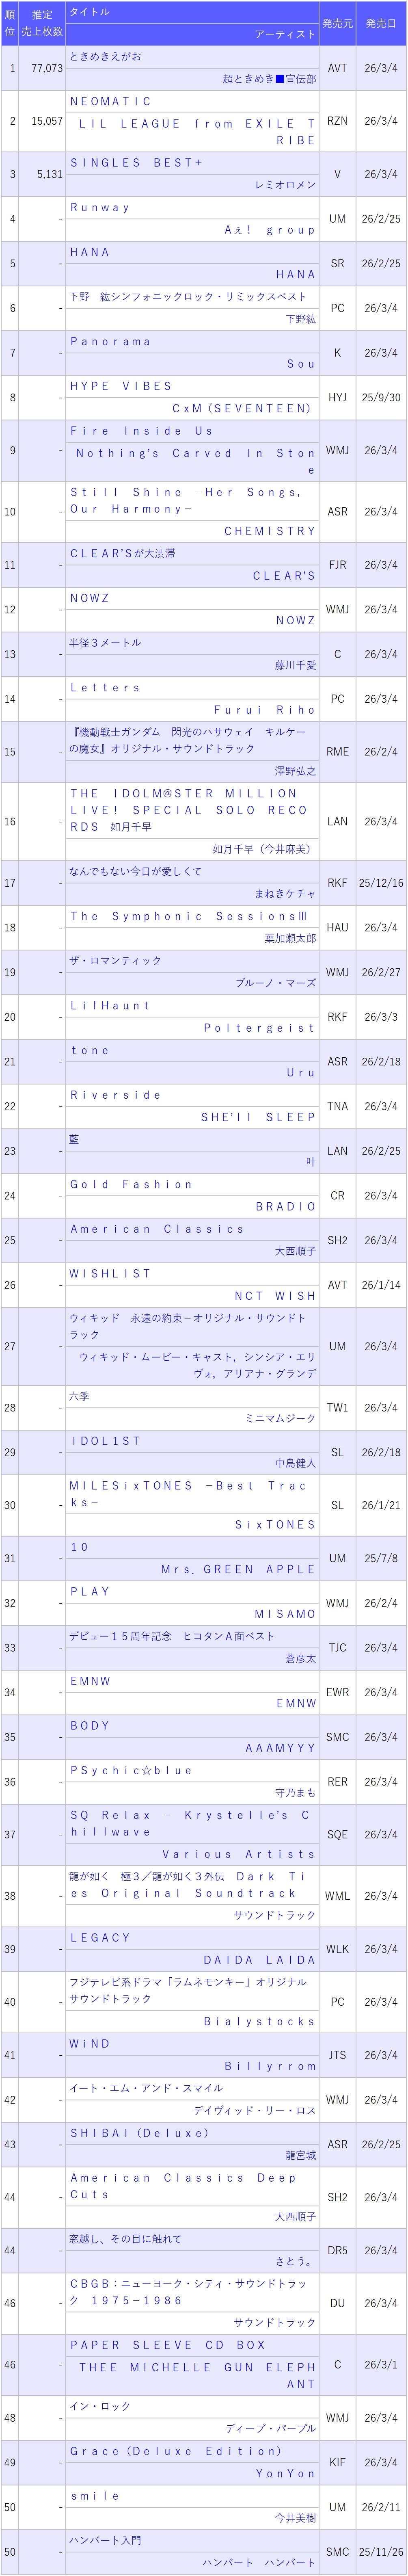This screenshot has height=2576, width=408.
Task: Select the album title NEOMATIC
Action: tap(111, 102)
